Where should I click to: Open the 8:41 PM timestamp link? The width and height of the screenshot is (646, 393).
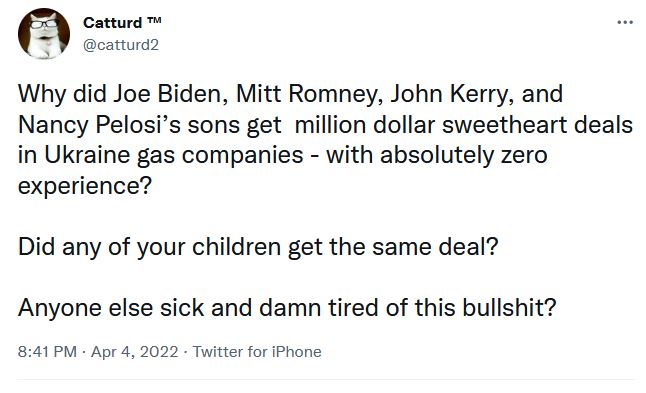click(47, 352)
